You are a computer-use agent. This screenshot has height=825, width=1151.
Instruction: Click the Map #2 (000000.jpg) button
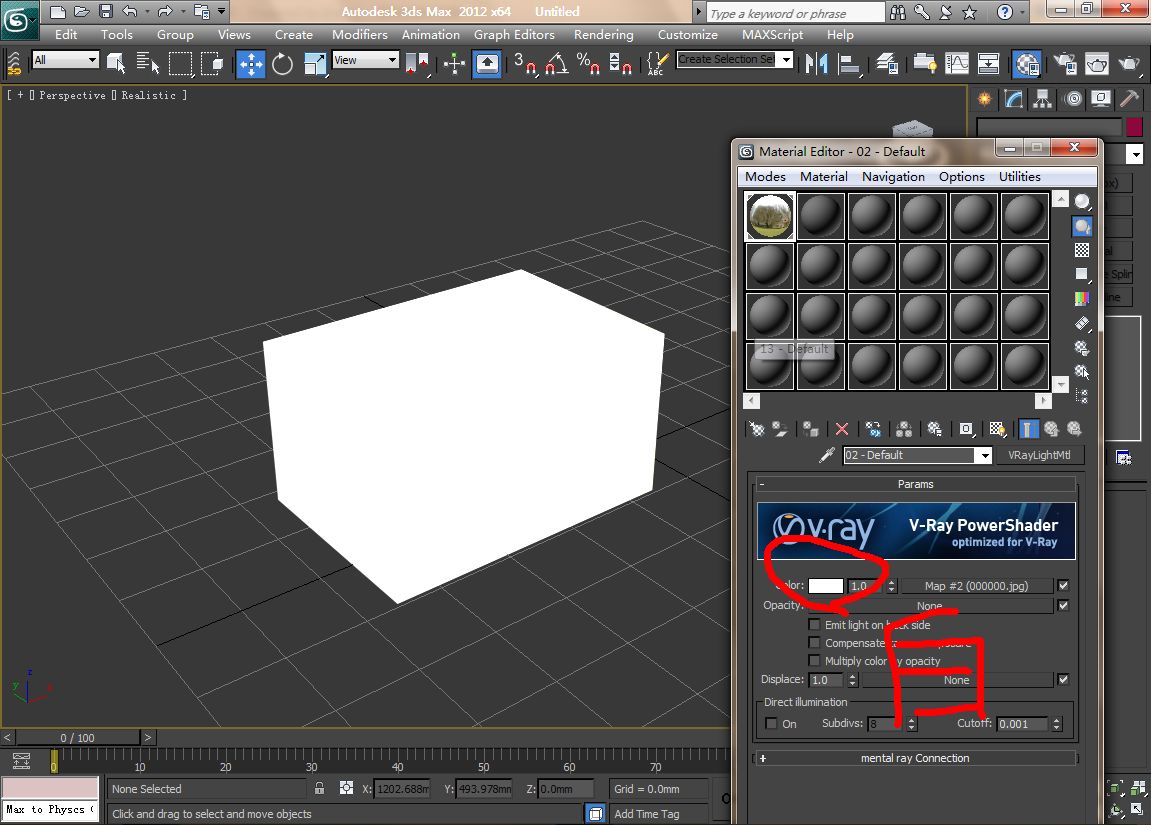976,586
